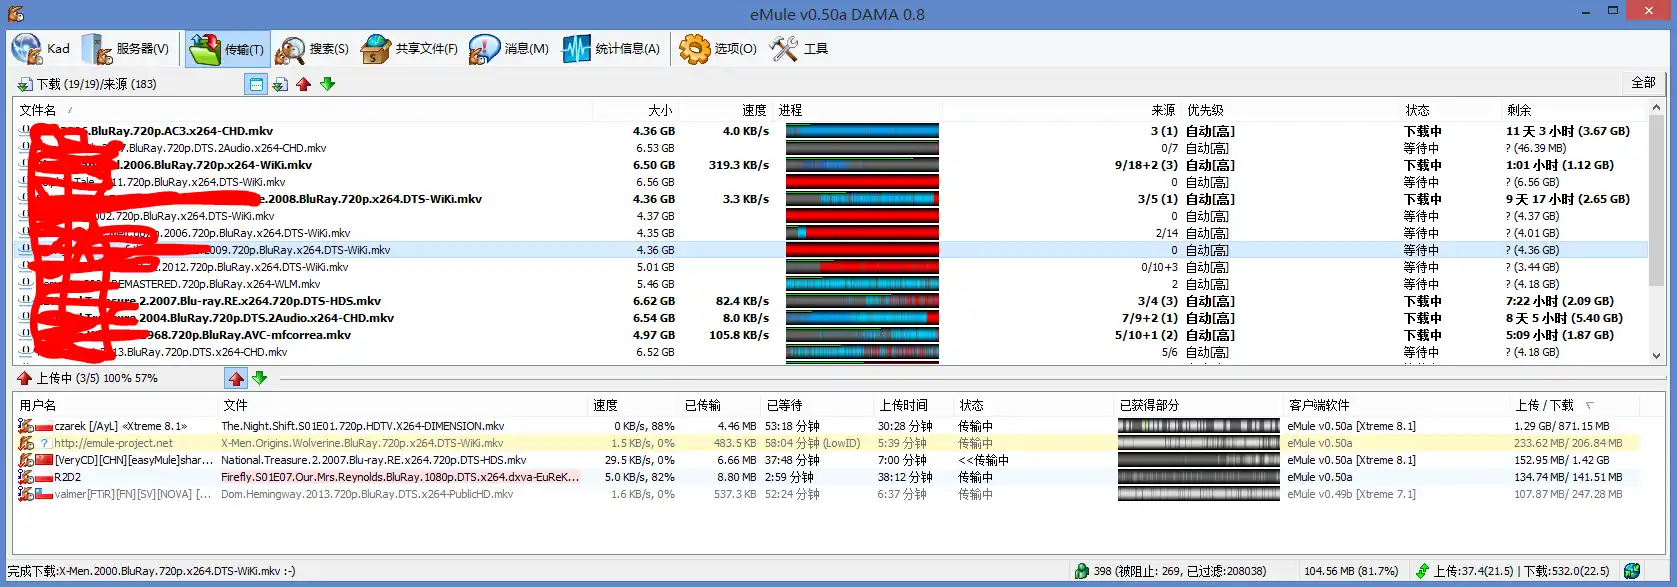Click the 11 天 3 小时 (3.67 GB) remaining cell
The height and width of the screenshot is (587, 1677).
(x=1567, y=131)
